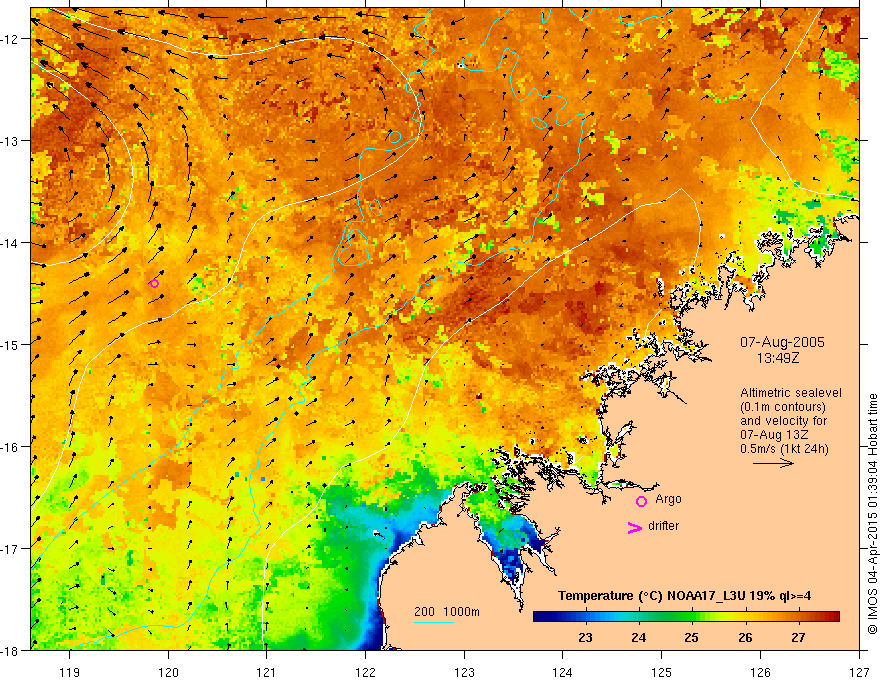Select the 'Argo' legend label

[668, 499]
